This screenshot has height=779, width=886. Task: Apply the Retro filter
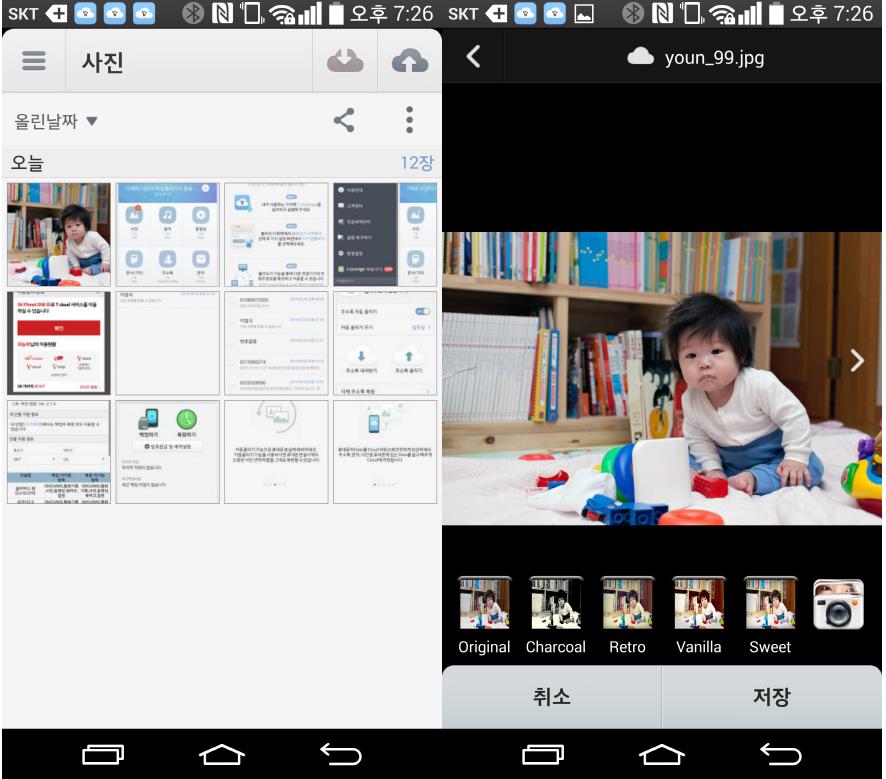point(627,604)
